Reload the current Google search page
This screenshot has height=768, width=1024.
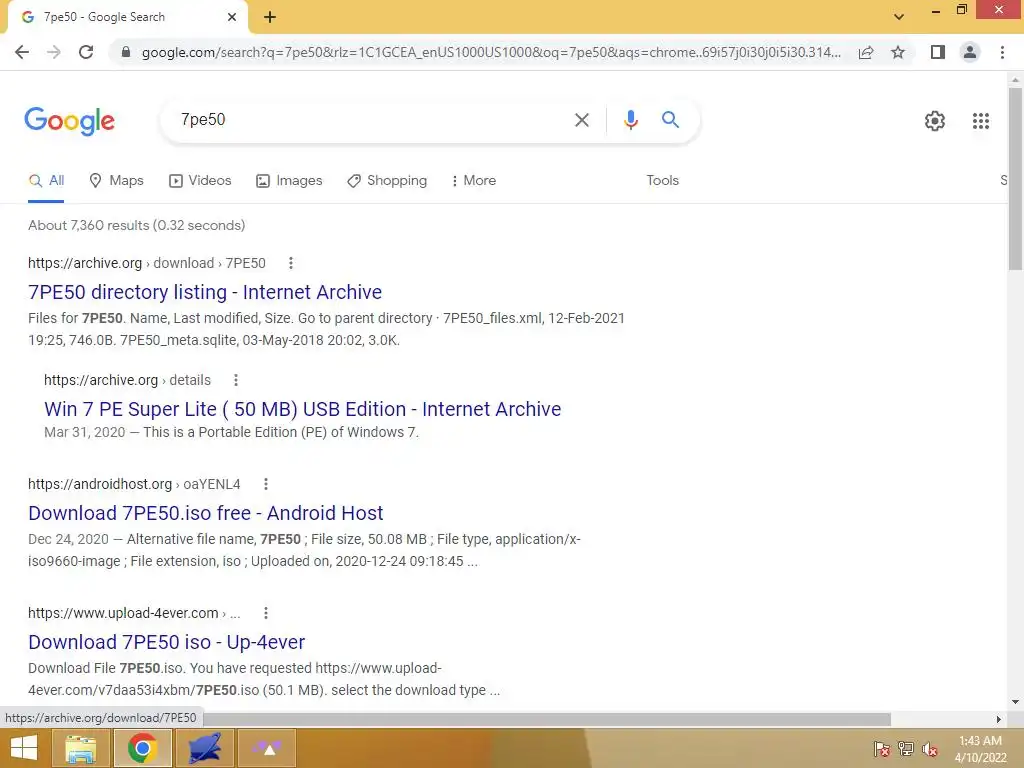coord(86,52)
